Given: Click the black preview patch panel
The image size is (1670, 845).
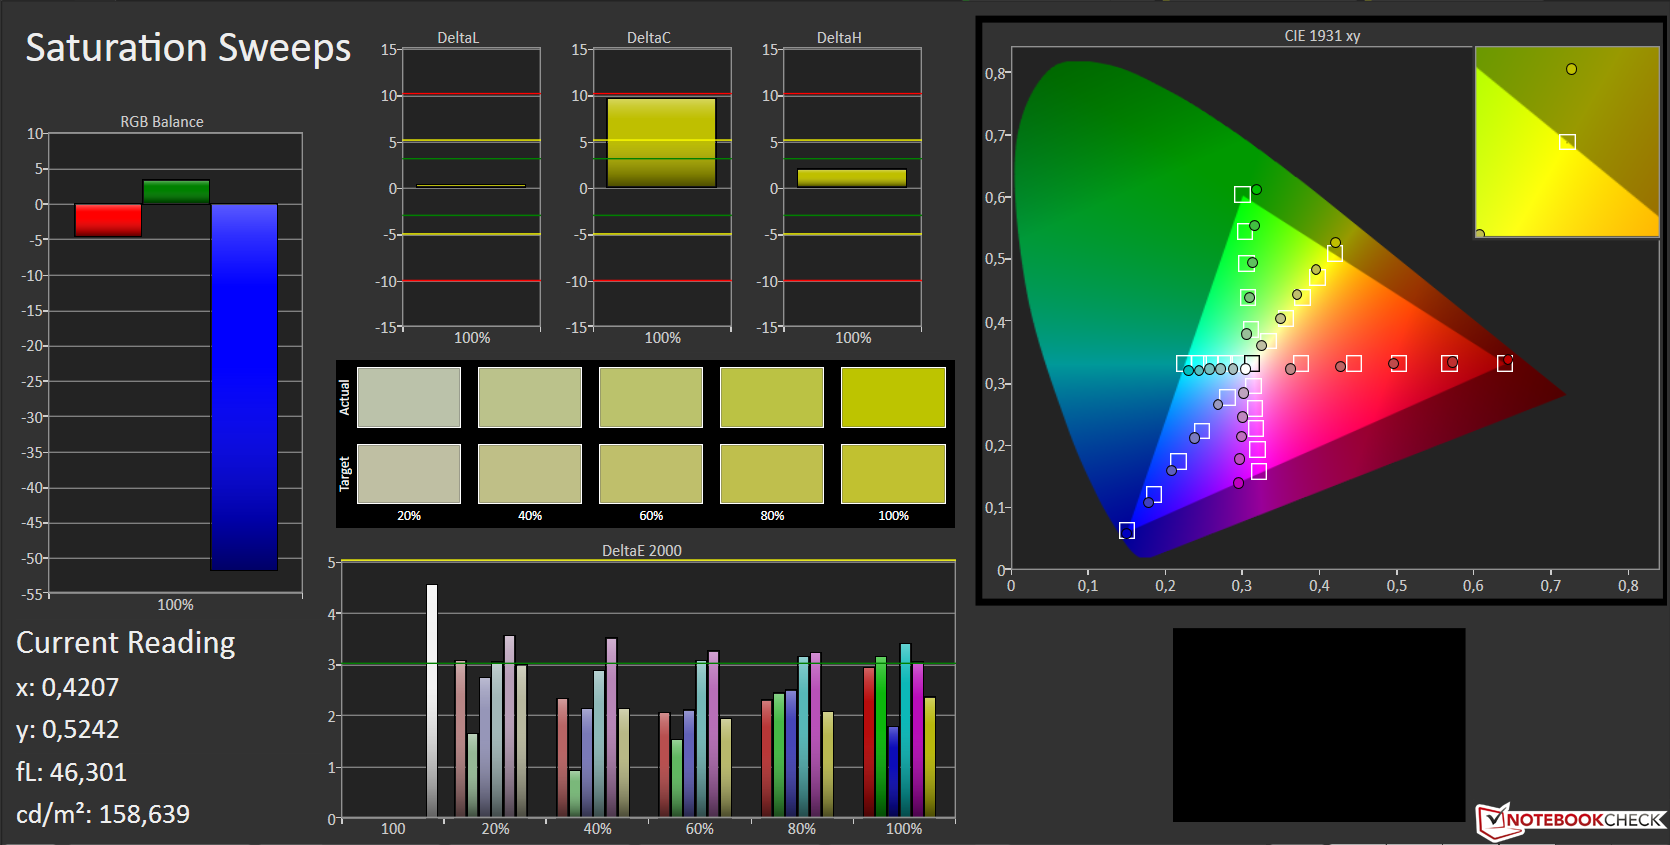Looking at the screenshot, I should tap(1319, 725).
